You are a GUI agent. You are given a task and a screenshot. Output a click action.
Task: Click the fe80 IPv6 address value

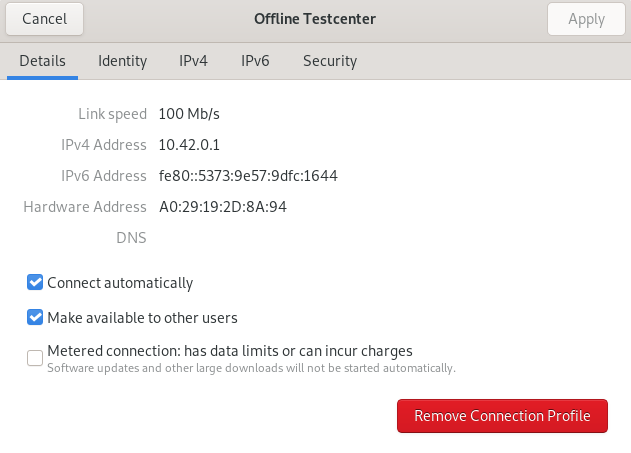[x=248, y=176]
